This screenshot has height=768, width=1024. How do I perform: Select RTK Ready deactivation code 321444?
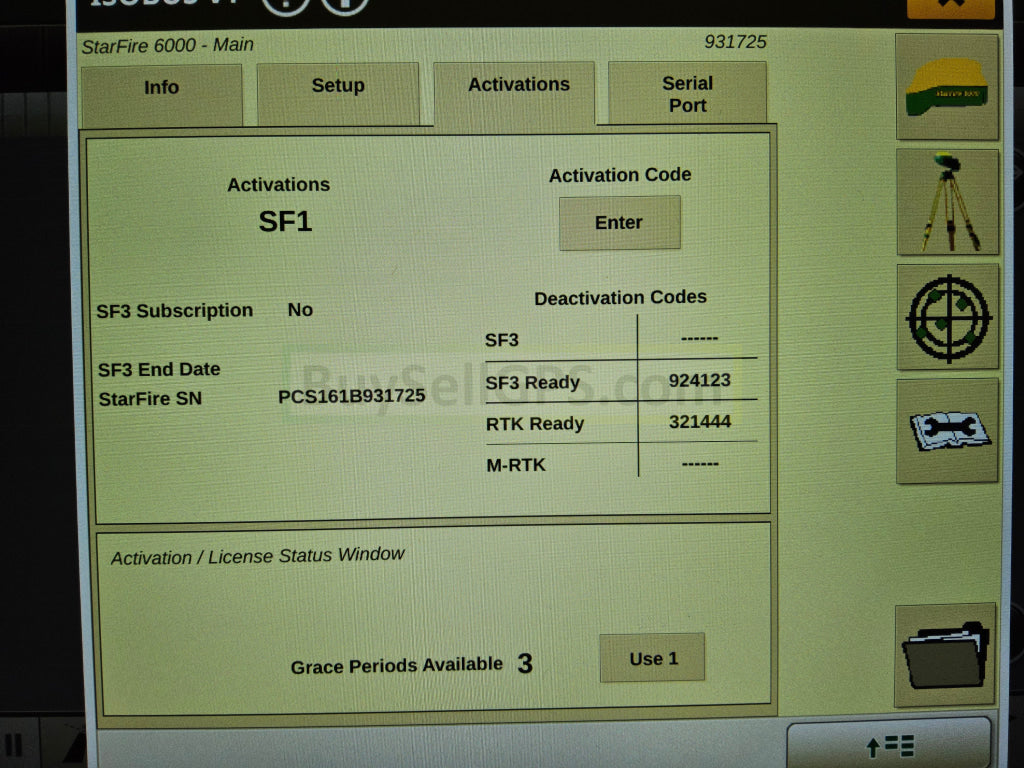pos(699,422)
